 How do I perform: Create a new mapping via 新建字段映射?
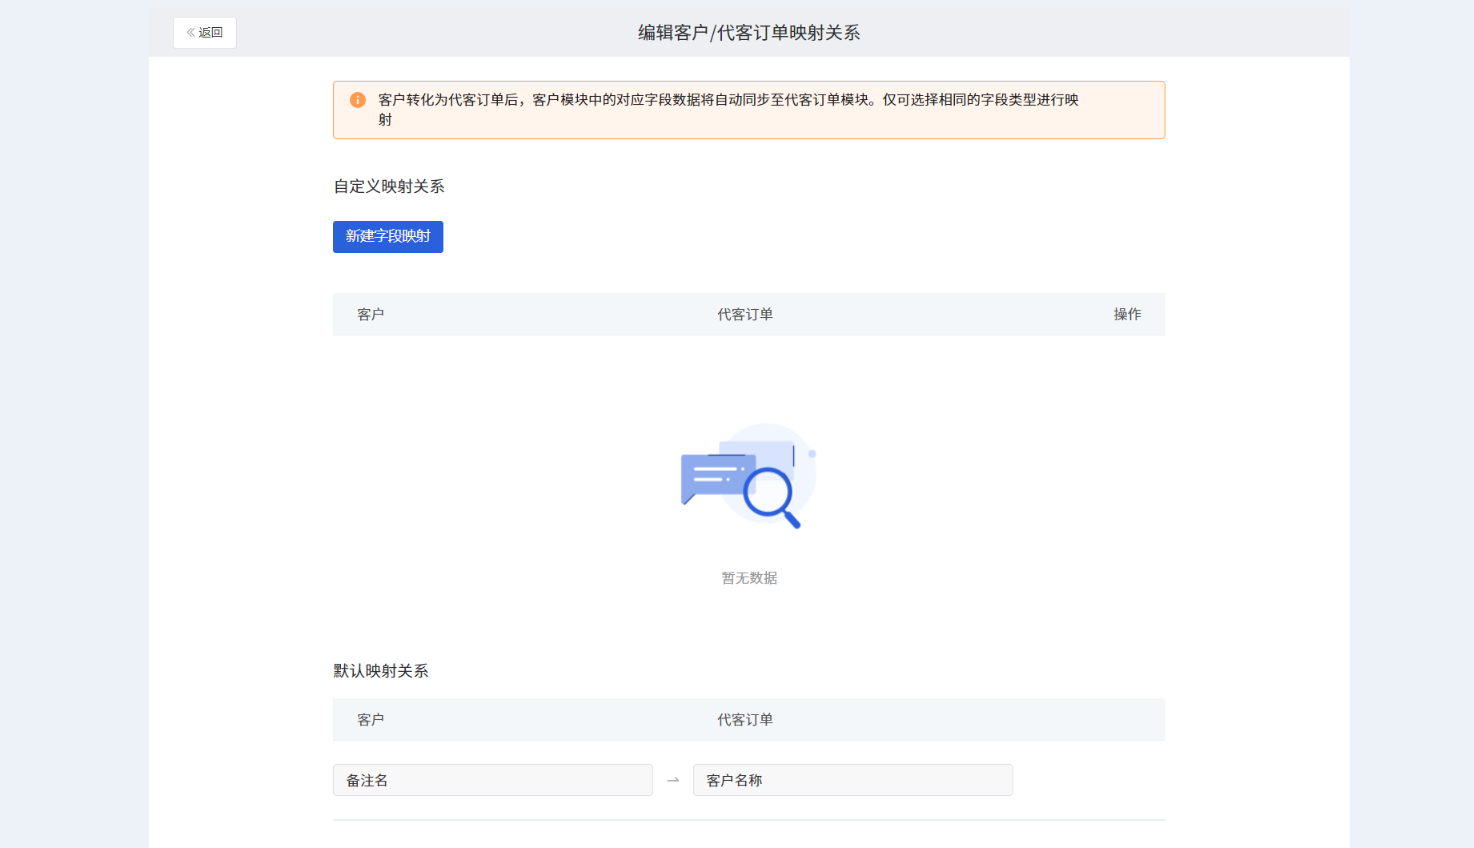[x=388, y=237]
